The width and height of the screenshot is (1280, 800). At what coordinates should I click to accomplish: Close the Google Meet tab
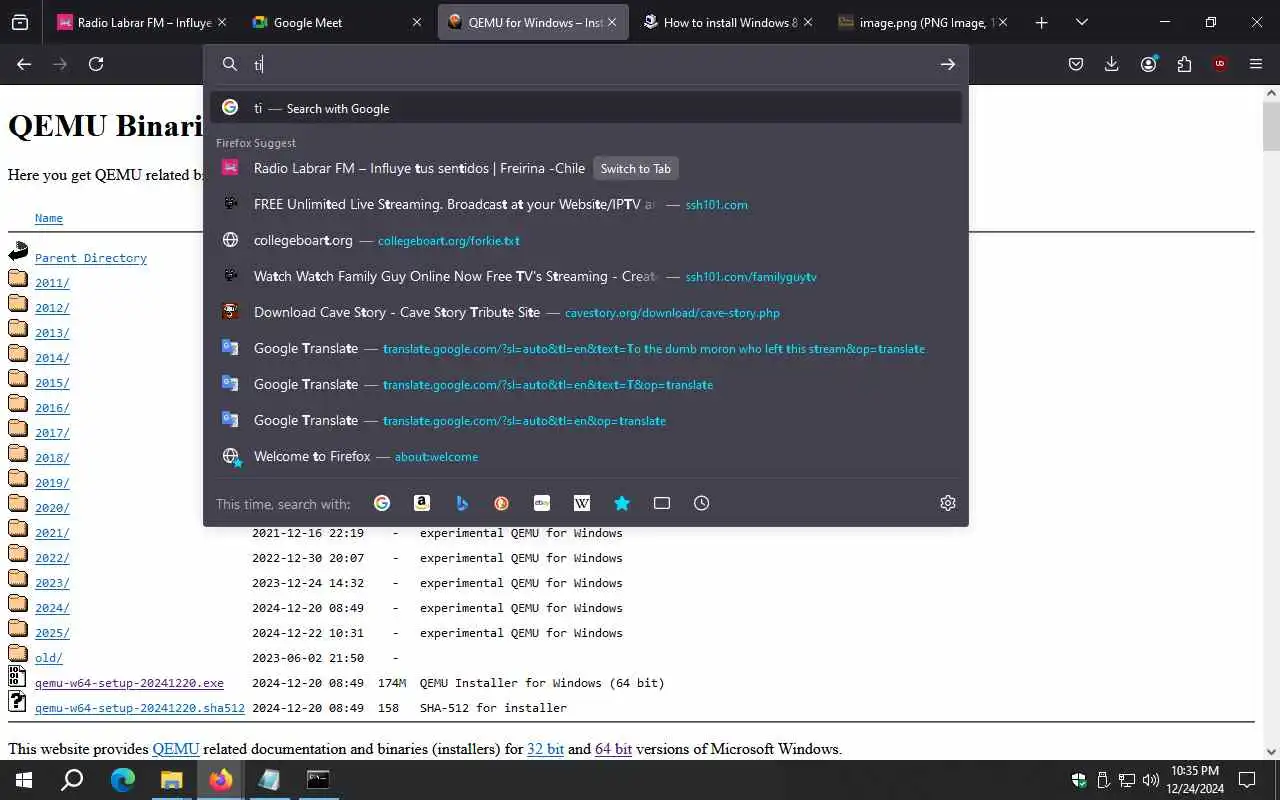coord(416,22)
